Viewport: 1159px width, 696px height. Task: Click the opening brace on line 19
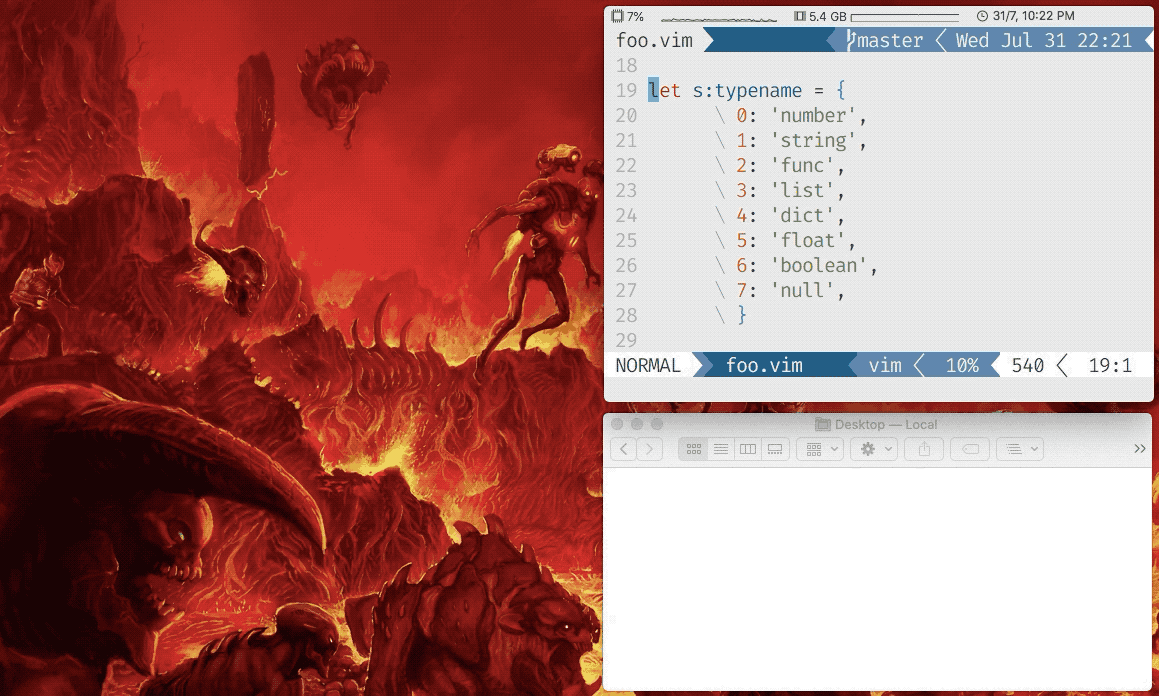click(x=841, y=90)
